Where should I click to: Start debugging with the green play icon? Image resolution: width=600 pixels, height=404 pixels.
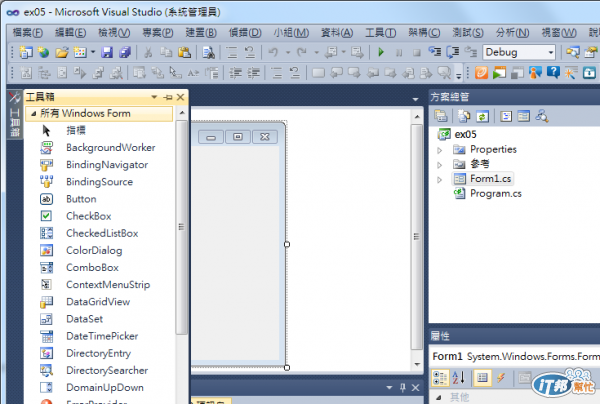coord(380,52)
